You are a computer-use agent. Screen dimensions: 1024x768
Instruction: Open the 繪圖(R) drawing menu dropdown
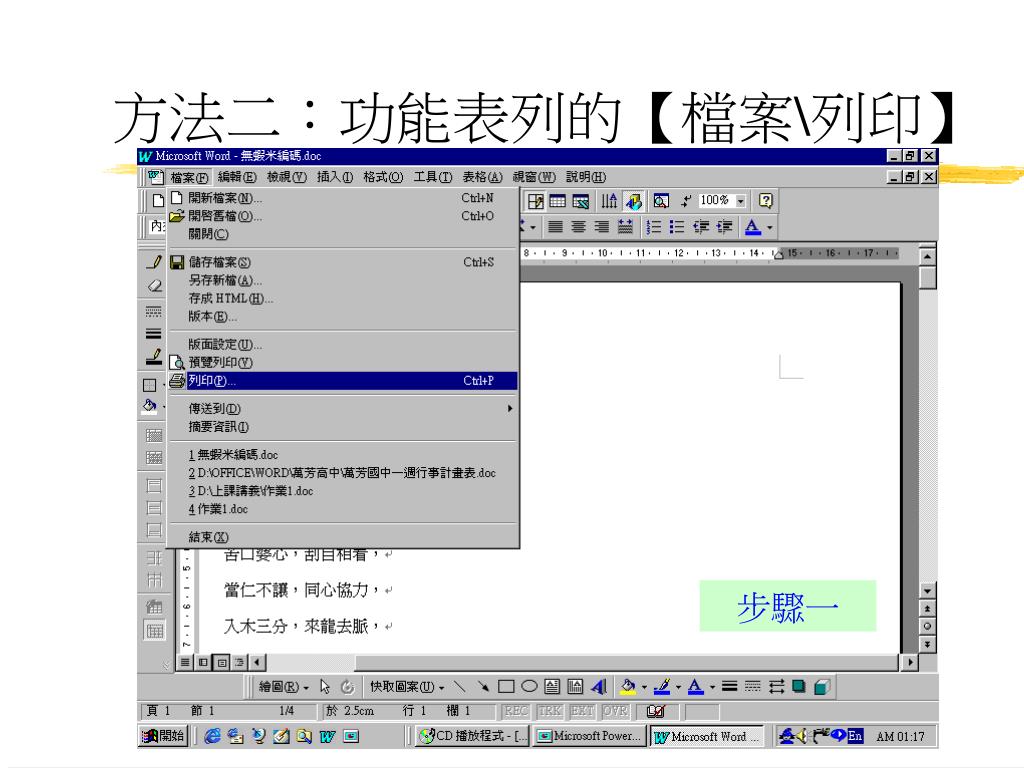[284, 687]
